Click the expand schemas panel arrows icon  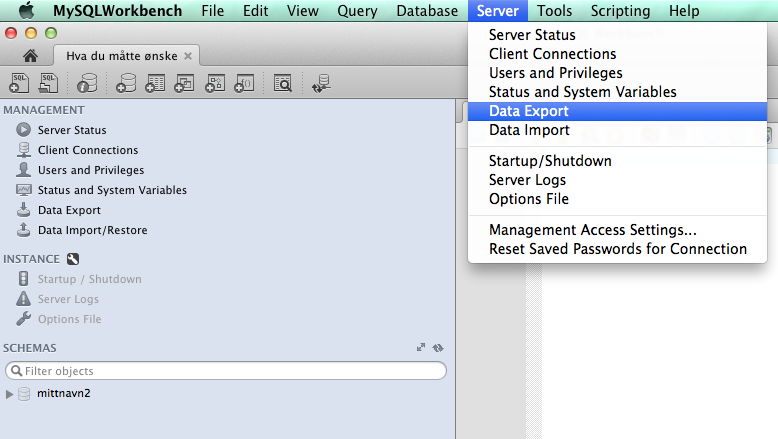(421, 347)
